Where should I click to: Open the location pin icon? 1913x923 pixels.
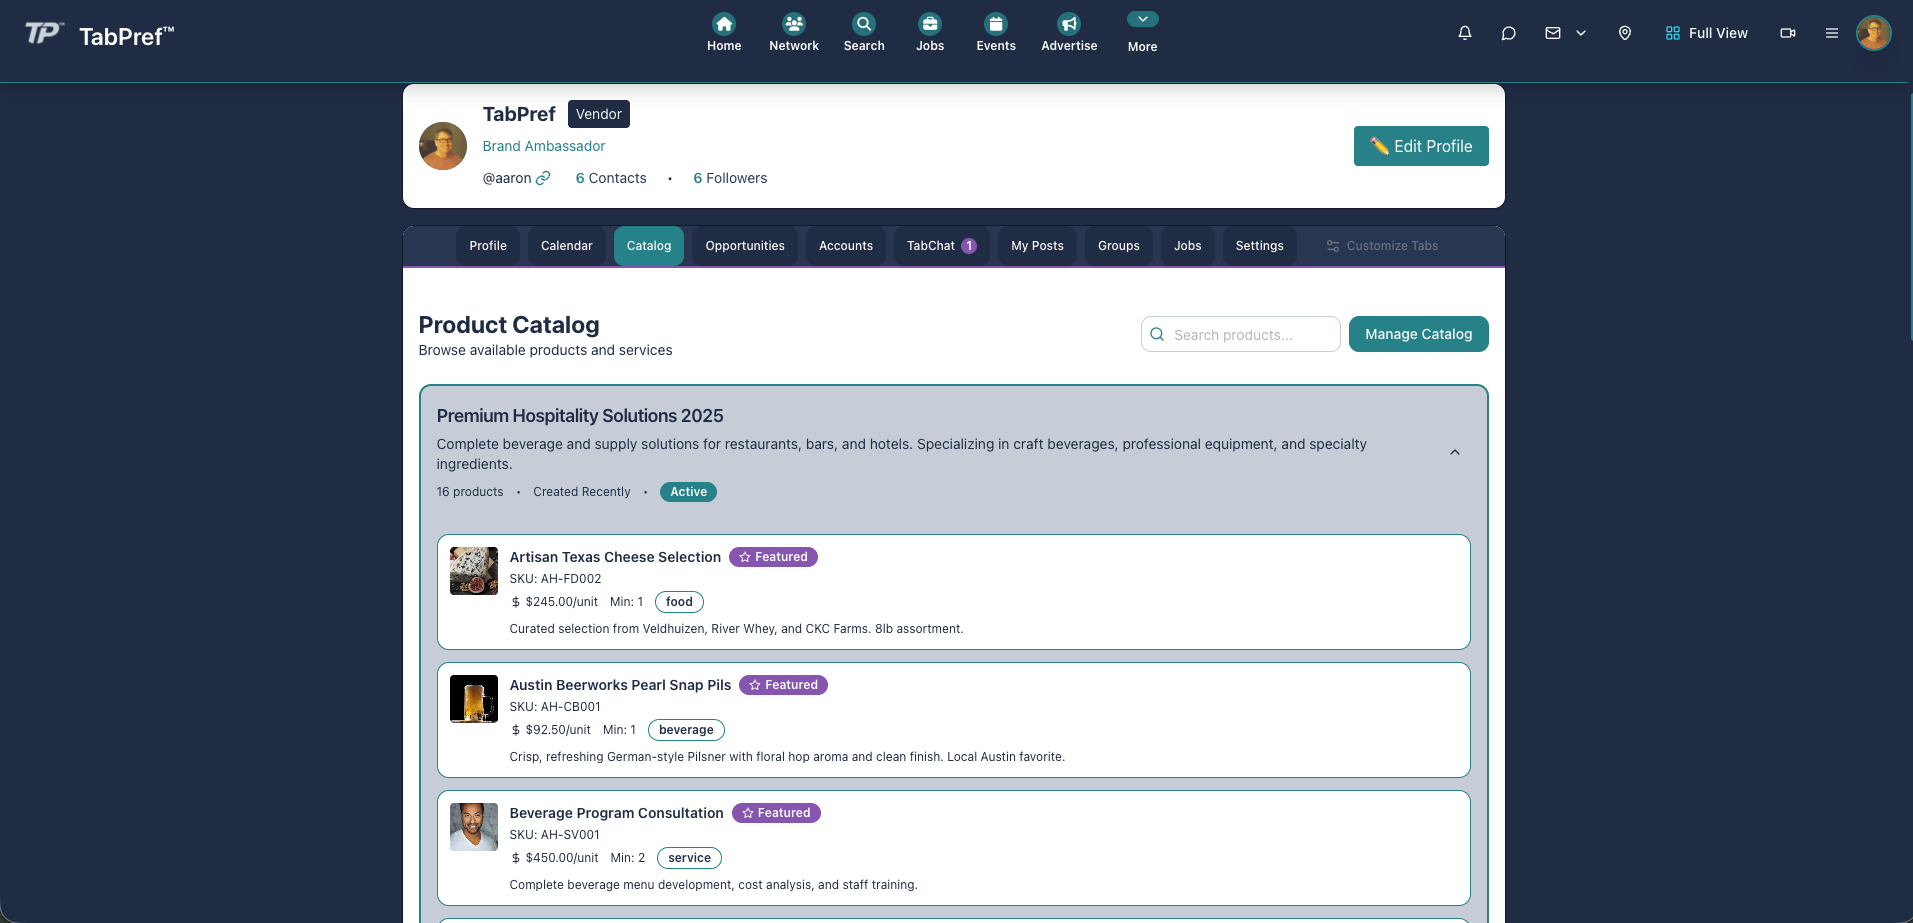pos(1625,33)
